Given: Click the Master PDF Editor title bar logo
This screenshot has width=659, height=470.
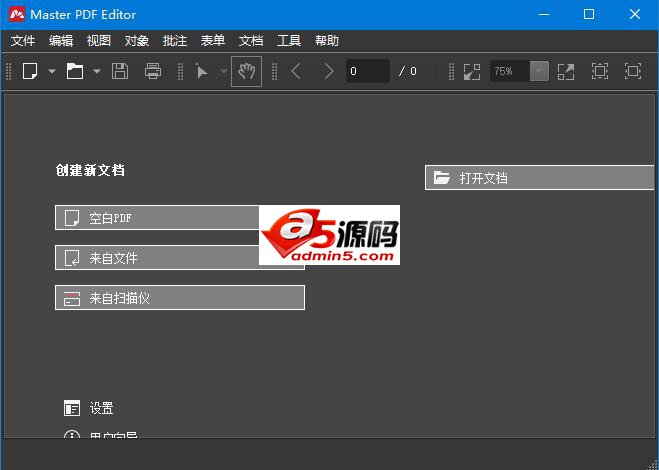Looking at the screenshot, I should [x=17, y=14].
